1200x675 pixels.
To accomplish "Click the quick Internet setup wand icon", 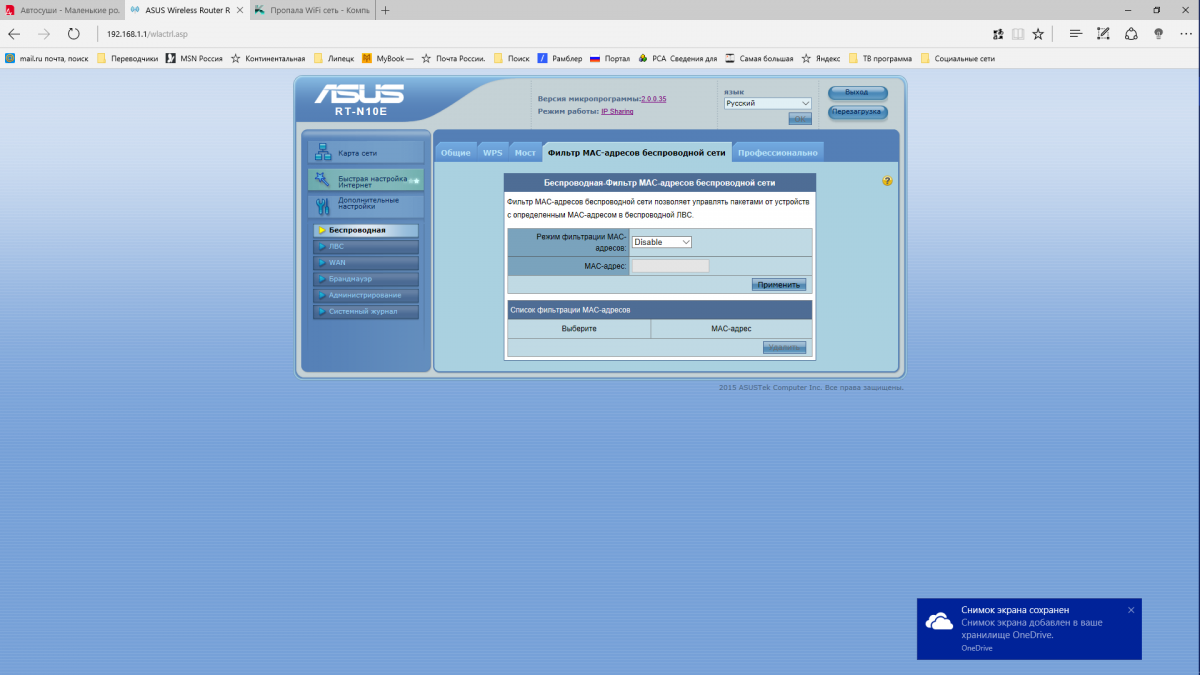I will pyautogui.click(x=323, y=180).
